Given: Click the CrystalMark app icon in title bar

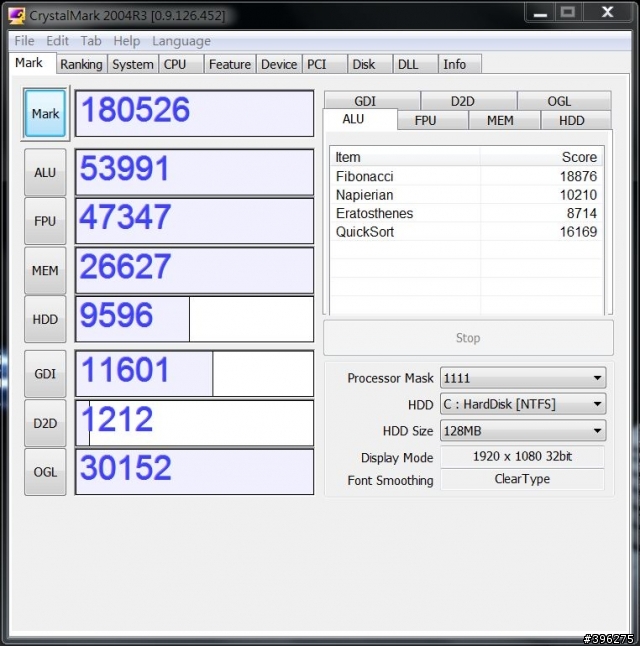Looking at the screenshot, I should [x=16, y=15].
